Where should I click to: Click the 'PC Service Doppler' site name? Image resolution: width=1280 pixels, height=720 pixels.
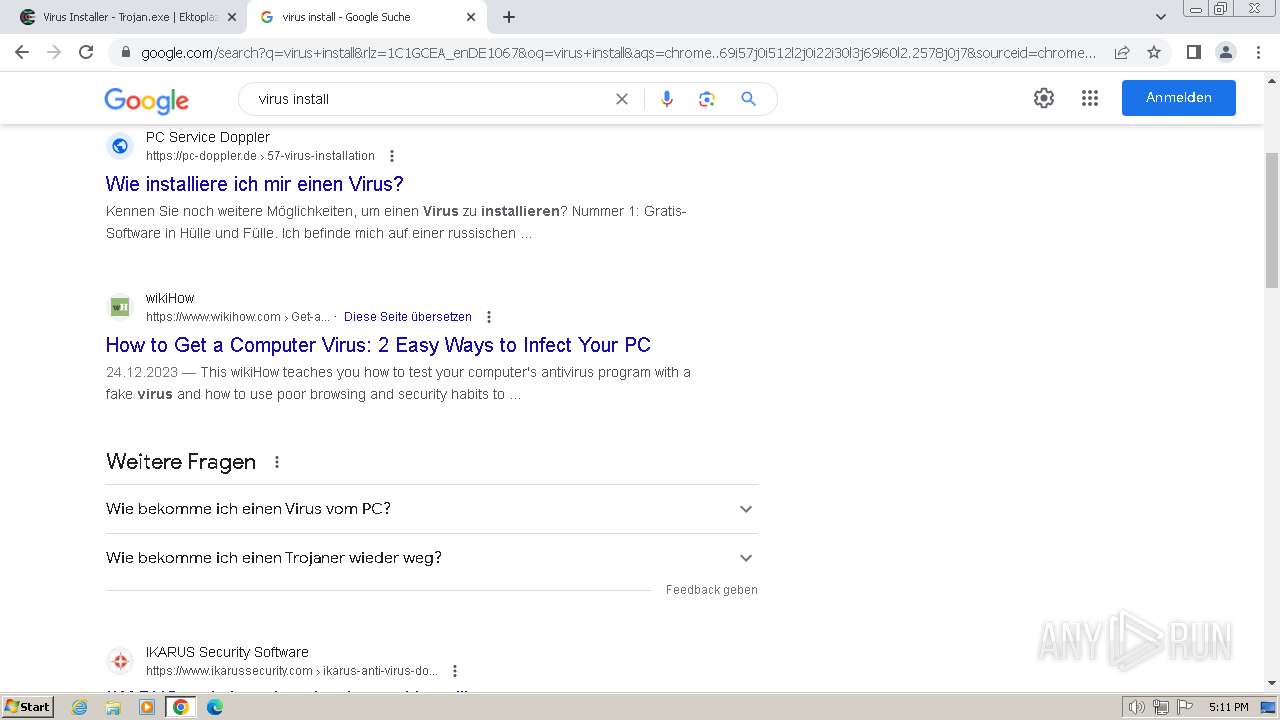point(208,137)
